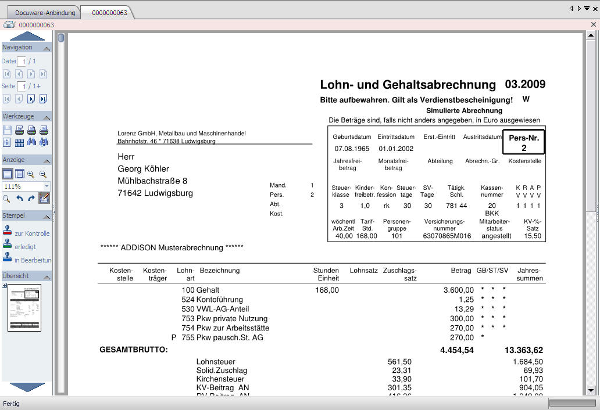The image size is (600, 410).
Task: Open tab list dropdown arrow top right
Action: (x=586, y=8)
